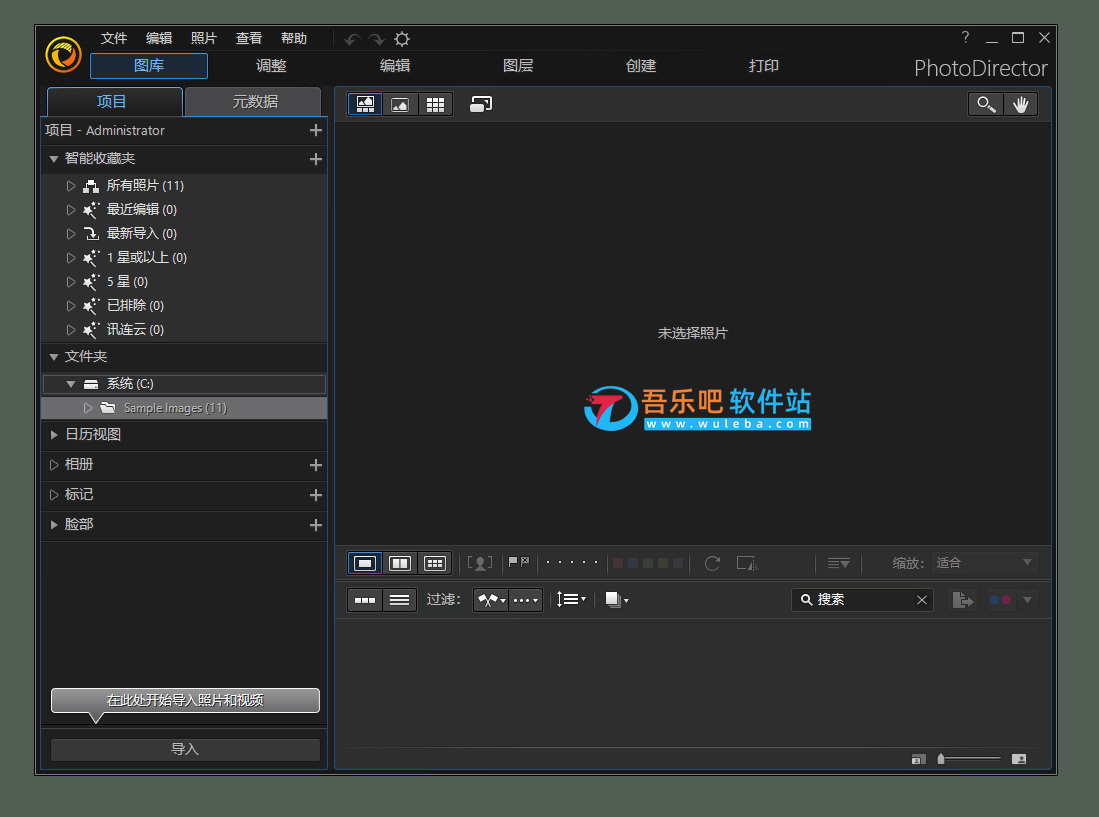Select the pan hand tool

tap(1020, 104)
